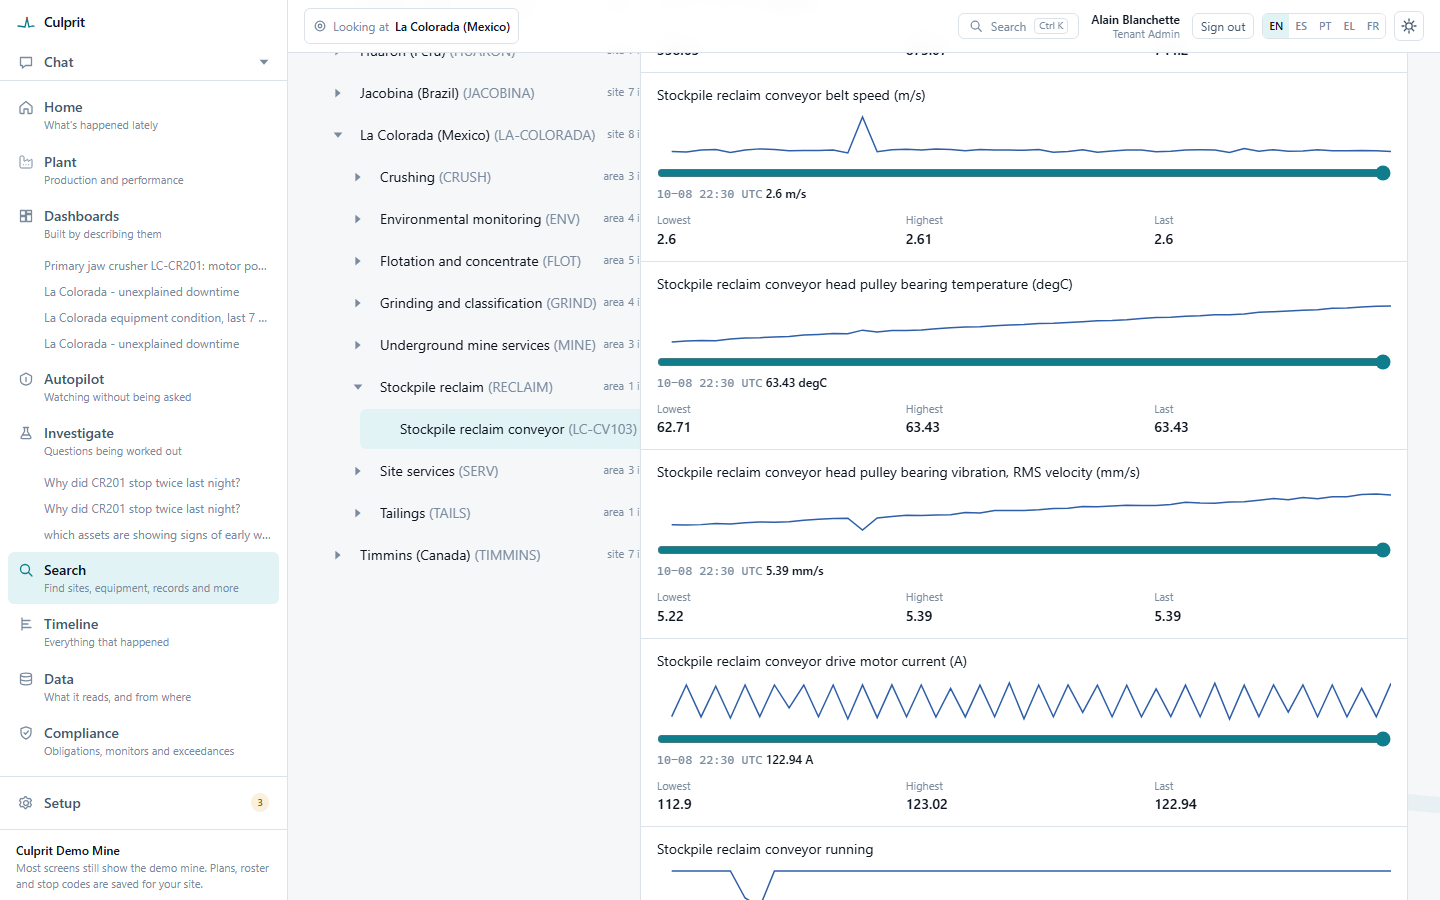
Task: Switch language to FR
Action: coord(1373,27)
